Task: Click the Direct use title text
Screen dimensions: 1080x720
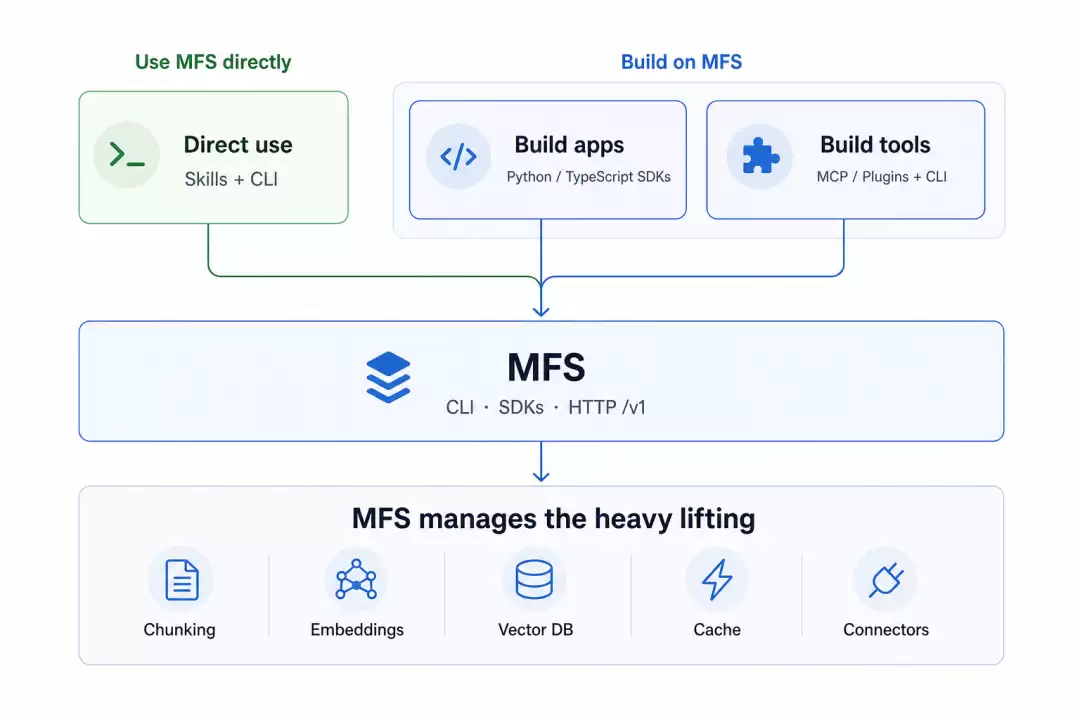Action: [x=238, y=145]
